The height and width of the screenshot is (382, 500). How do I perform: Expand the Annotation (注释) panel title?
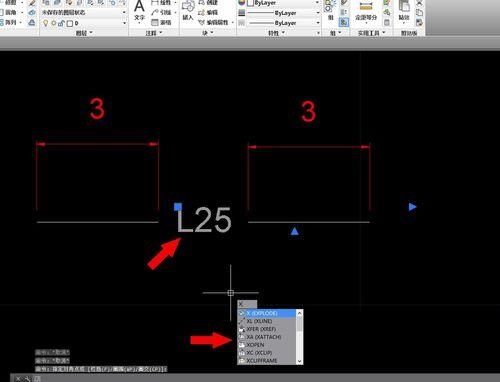point(154,33)
